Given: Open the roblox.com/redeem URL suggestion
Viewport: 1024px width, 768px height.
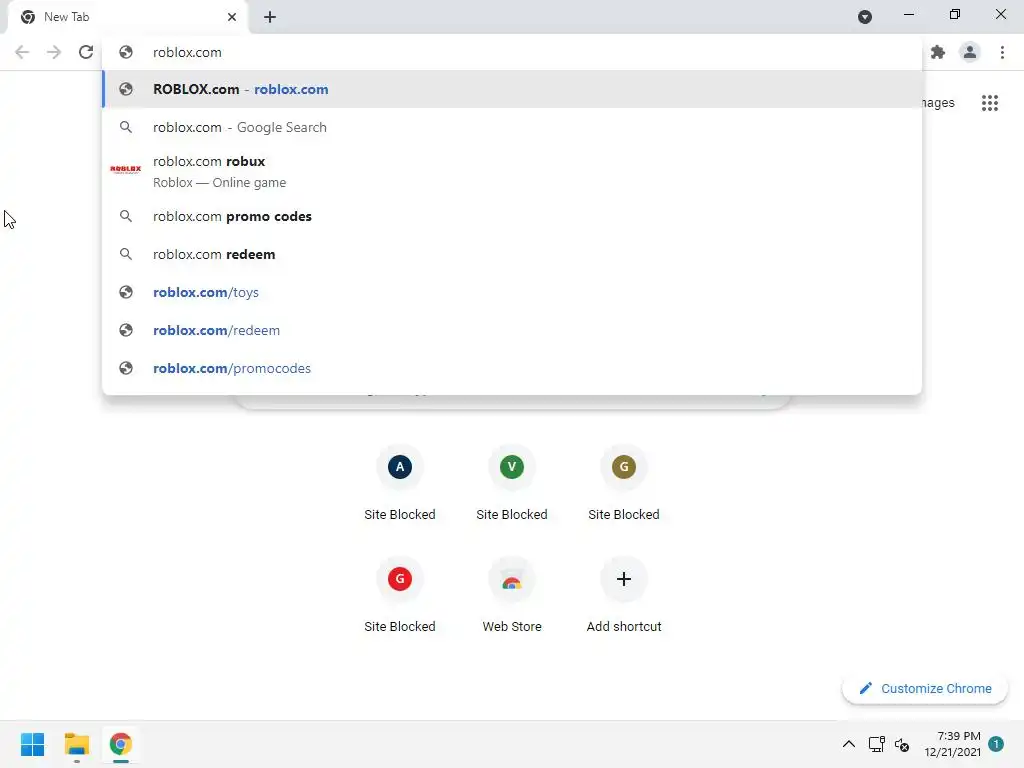Looking at the screenshot, I should point(512,330).
